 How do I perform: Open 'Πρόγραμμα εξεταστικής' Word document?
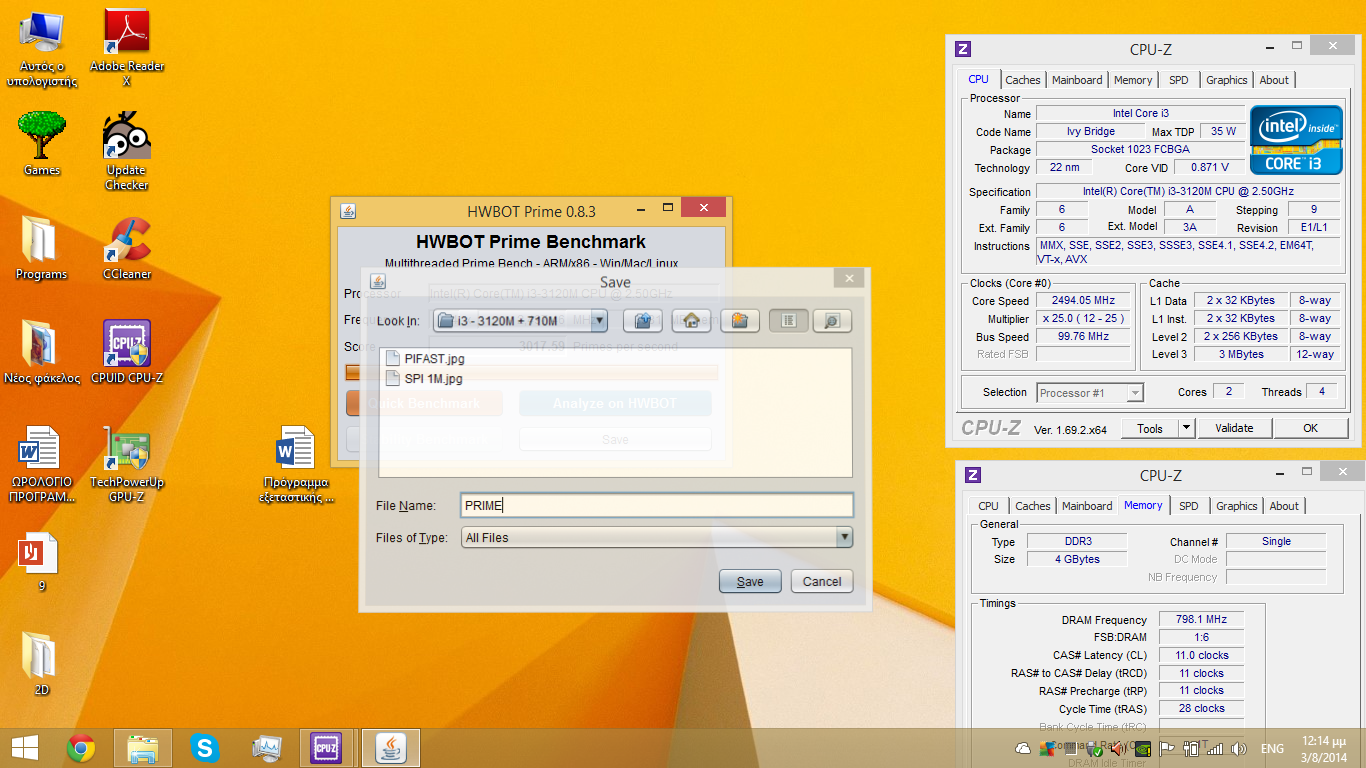pos(296,464)
